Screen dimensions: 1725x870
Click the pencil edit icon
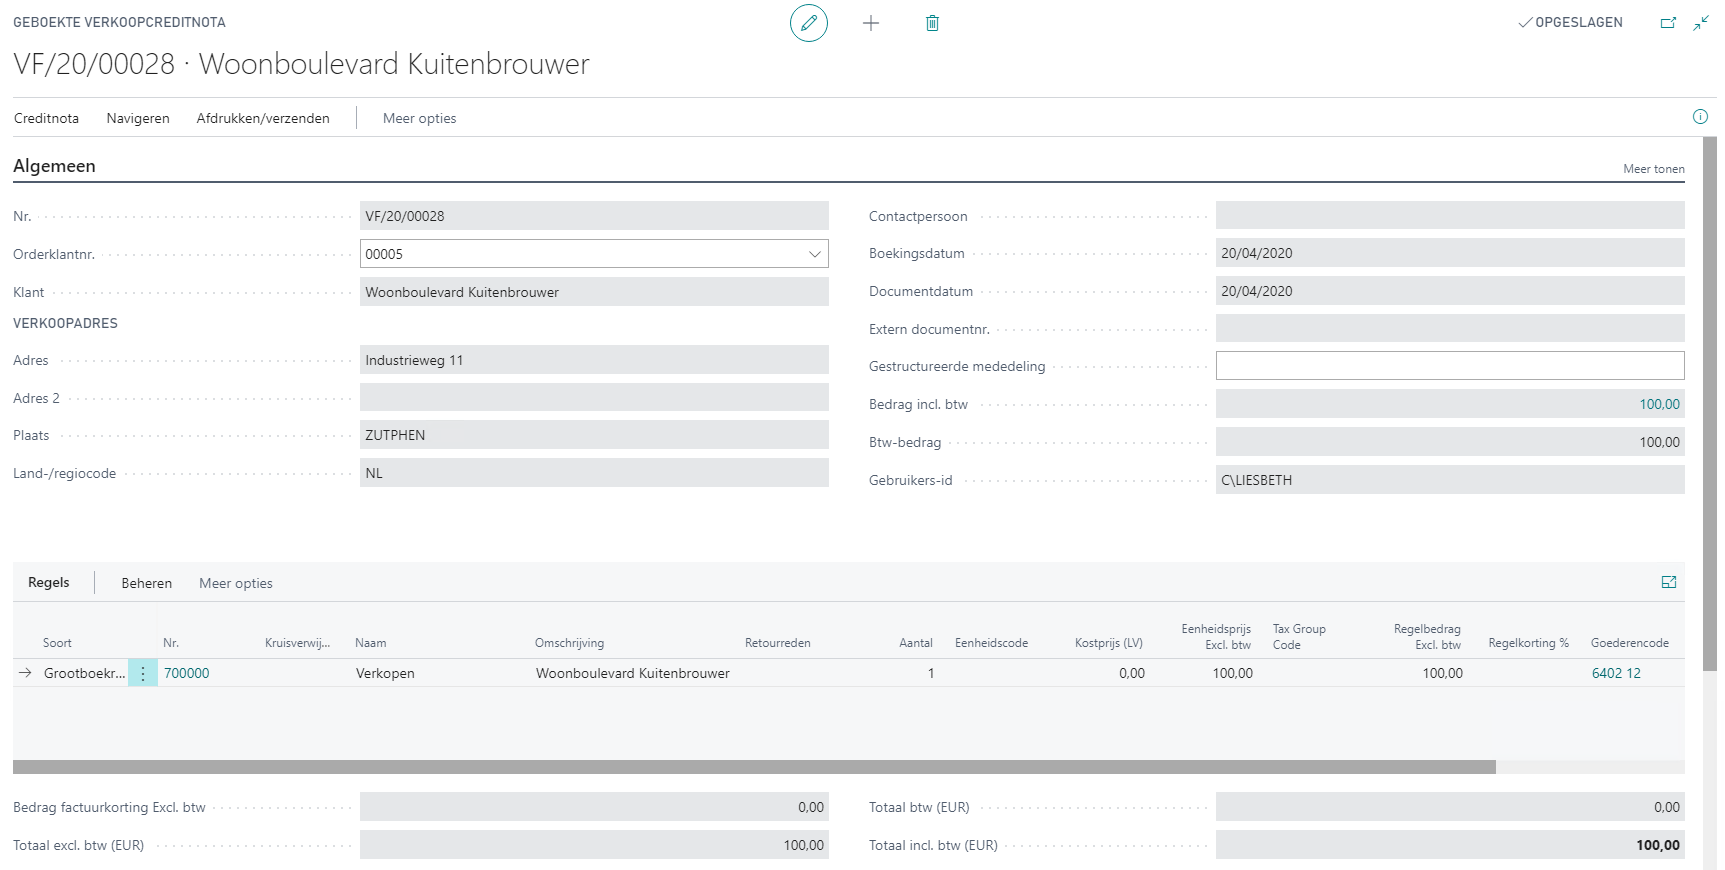(x=808, y=23)
